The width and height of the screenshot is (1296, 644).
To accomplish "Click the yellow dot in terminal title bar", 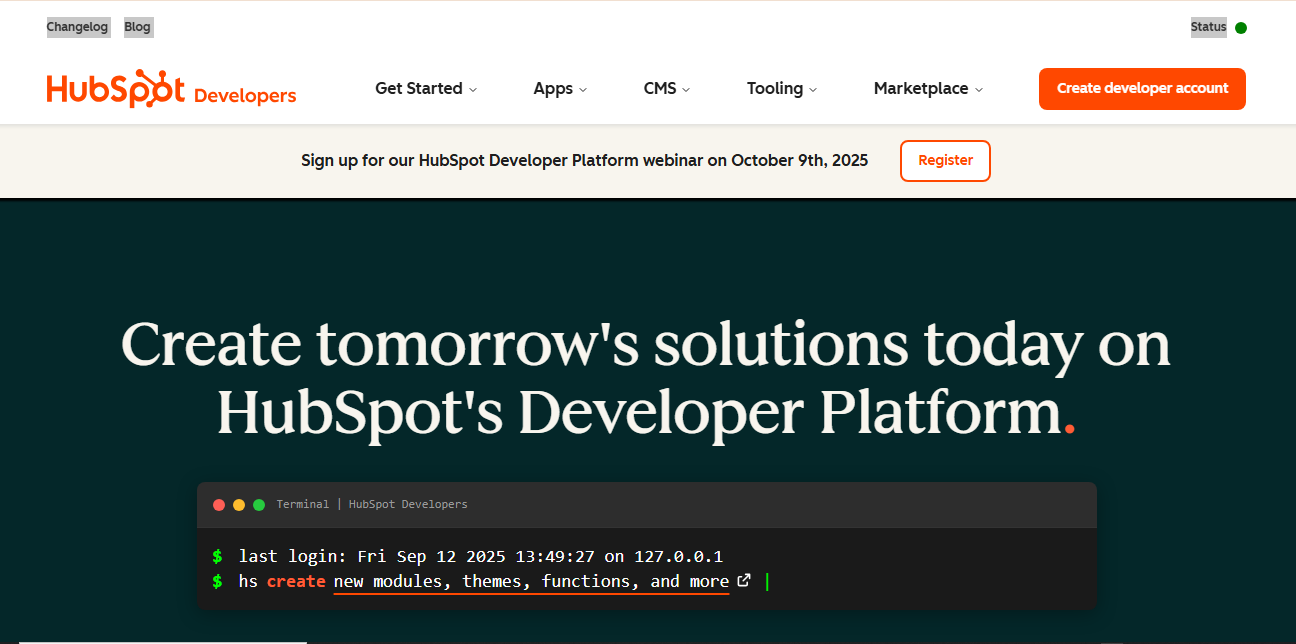I will [x=239, y=505].
